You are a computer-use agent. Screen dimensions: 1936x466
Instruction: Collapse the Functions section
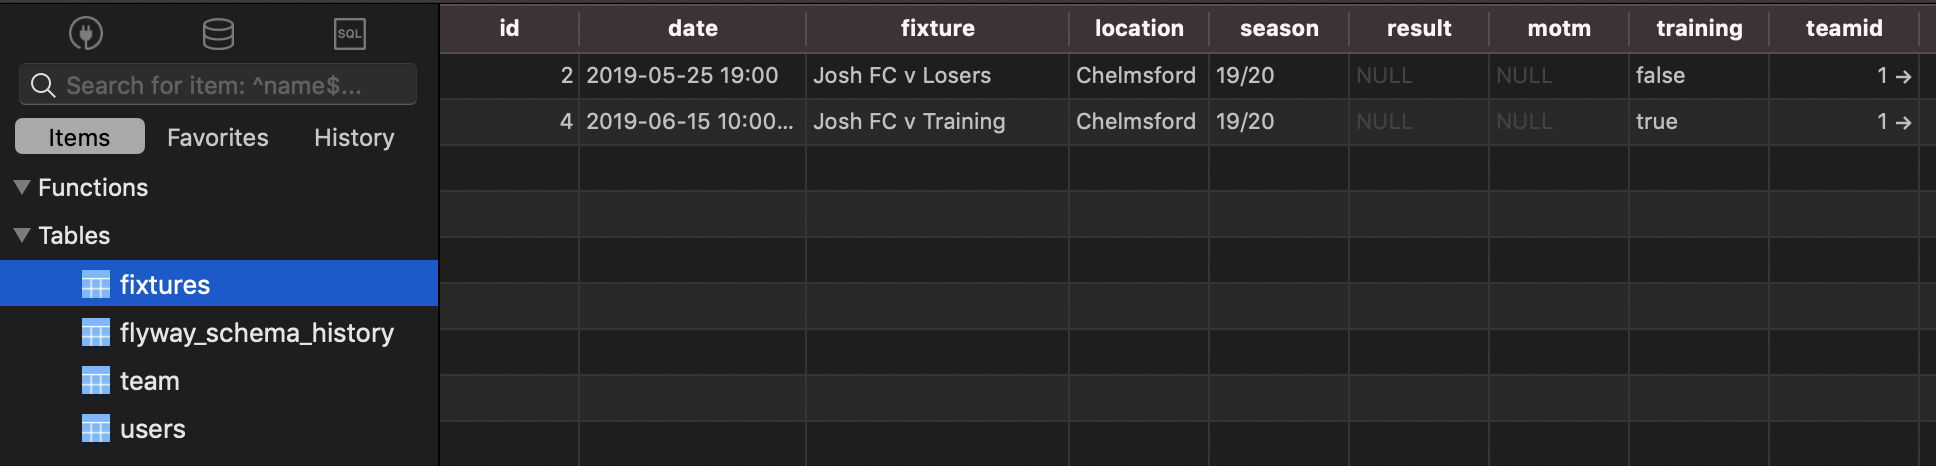click(x=22, y=188)
